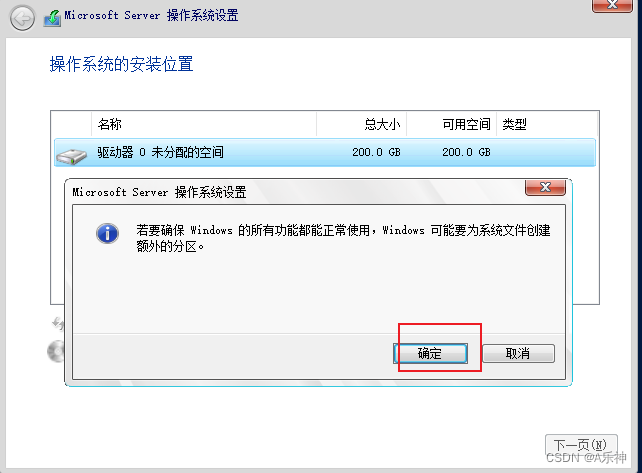Click the 操作系统的安装位置 heading

pos(121,64)
